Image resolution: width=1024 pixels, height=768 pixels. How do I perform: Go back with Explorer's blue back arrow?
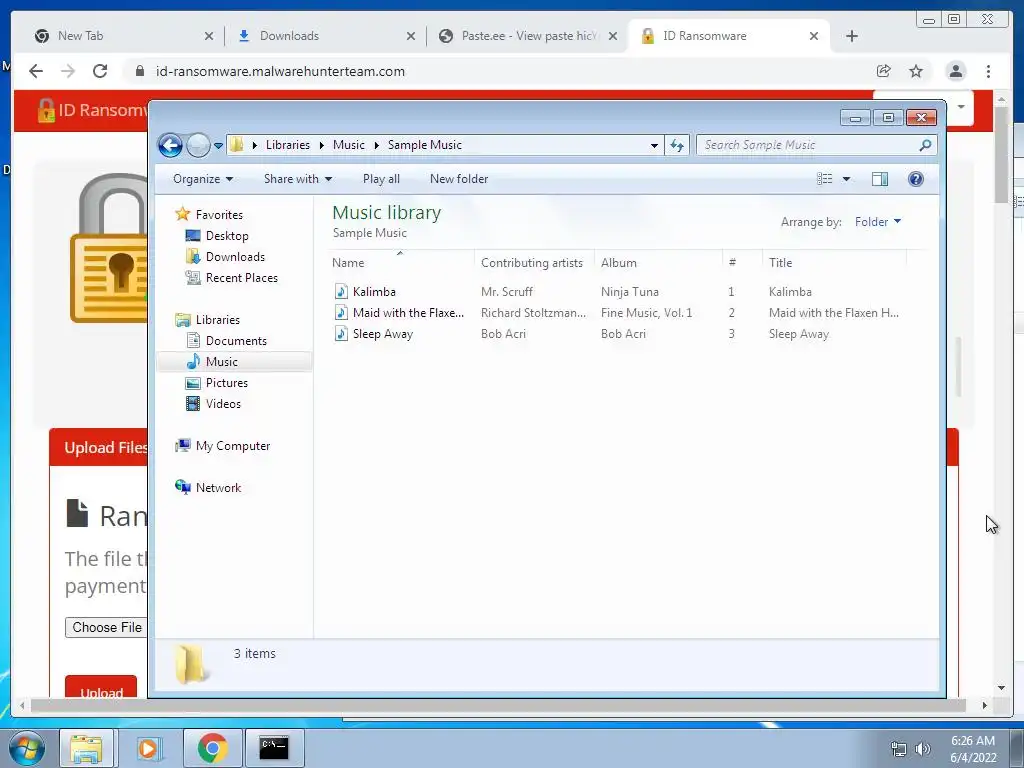[x=170, y=145]
